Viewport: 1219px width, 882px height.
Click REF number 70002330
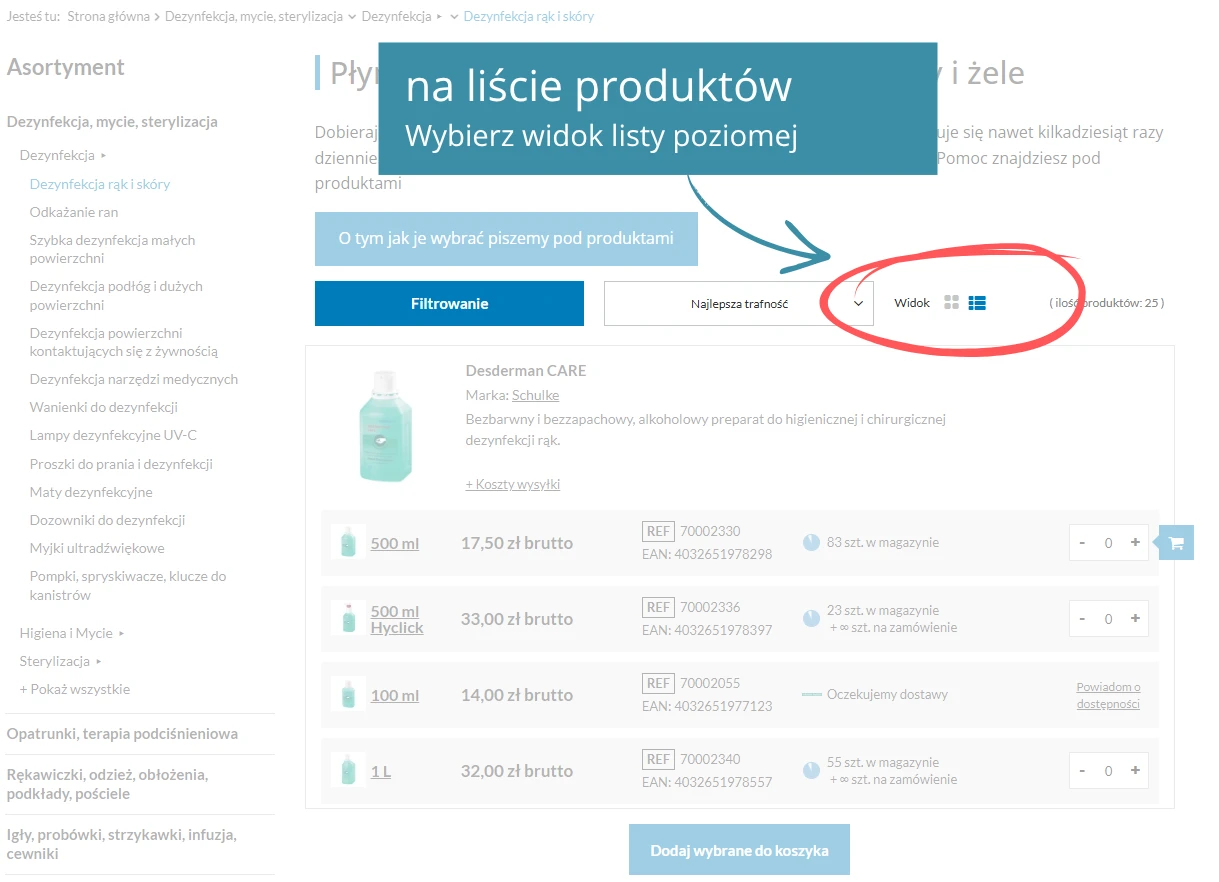tap(710, 531)
